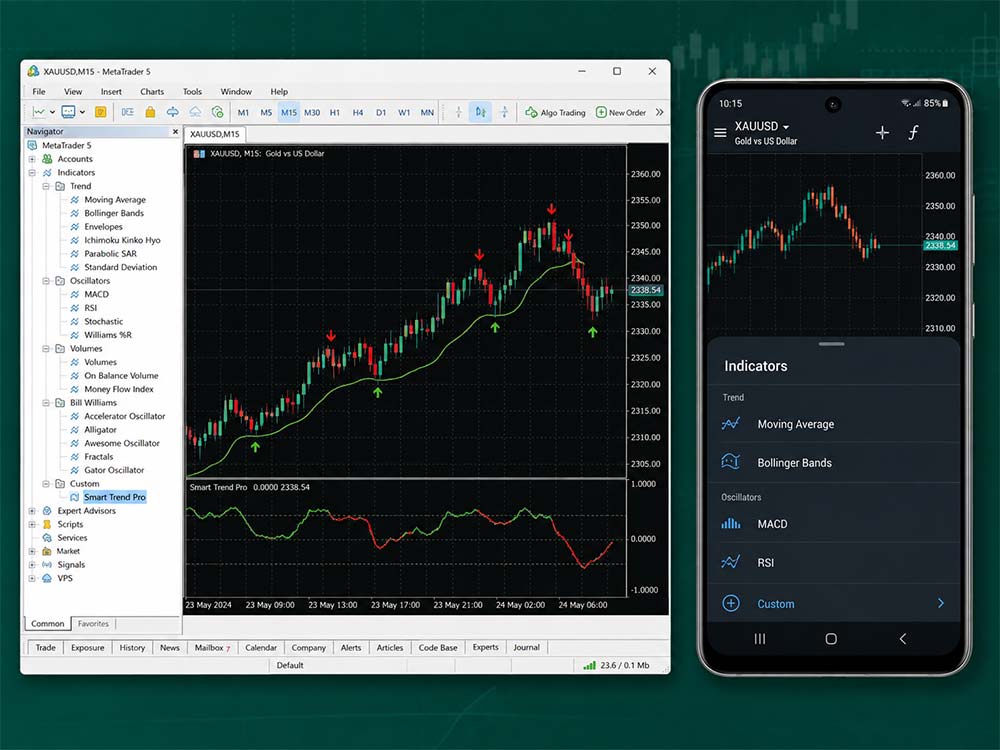Image resolution: width=1000 pixels, height=750 pixels.
Task: Click the green MQL cloud toolbar icon
Action: tap(217, 112)
